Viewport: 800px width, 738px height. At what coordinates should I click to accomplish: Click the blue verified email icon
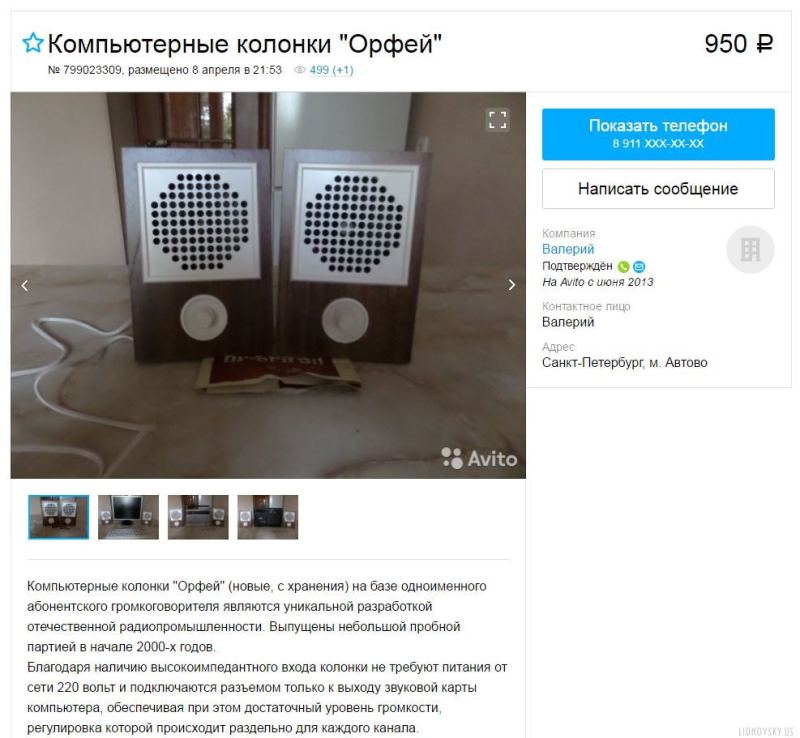pos(639,266)
